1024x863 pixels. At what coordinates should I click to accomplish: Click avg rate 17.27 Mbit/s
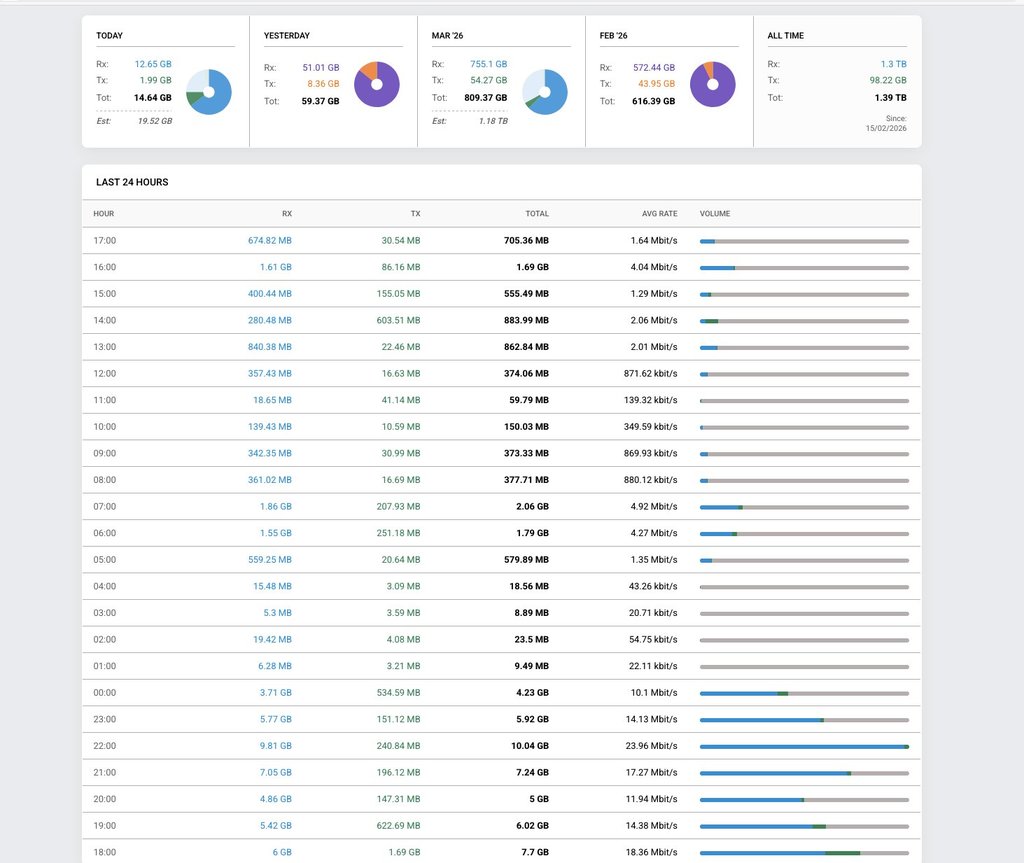coord(651,772)
